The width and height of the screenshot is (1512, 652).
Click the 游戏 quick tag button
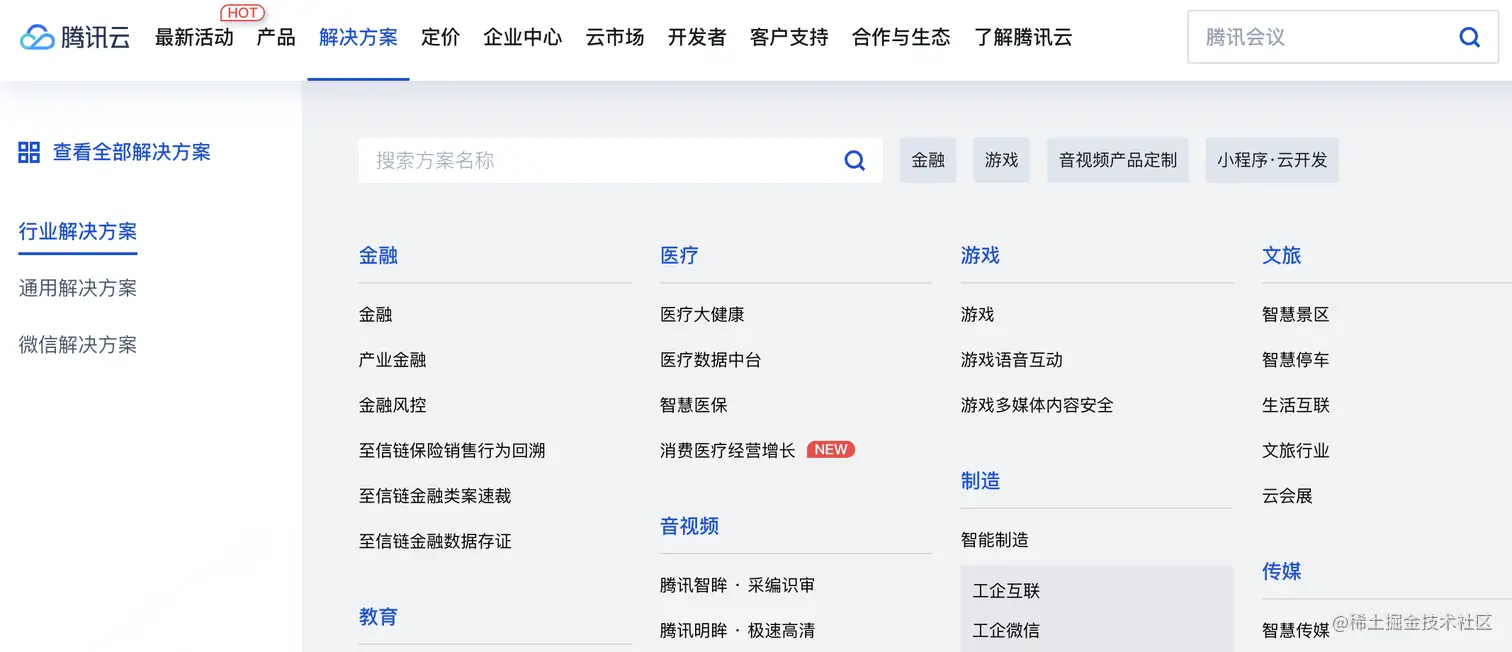[1001, 160]
